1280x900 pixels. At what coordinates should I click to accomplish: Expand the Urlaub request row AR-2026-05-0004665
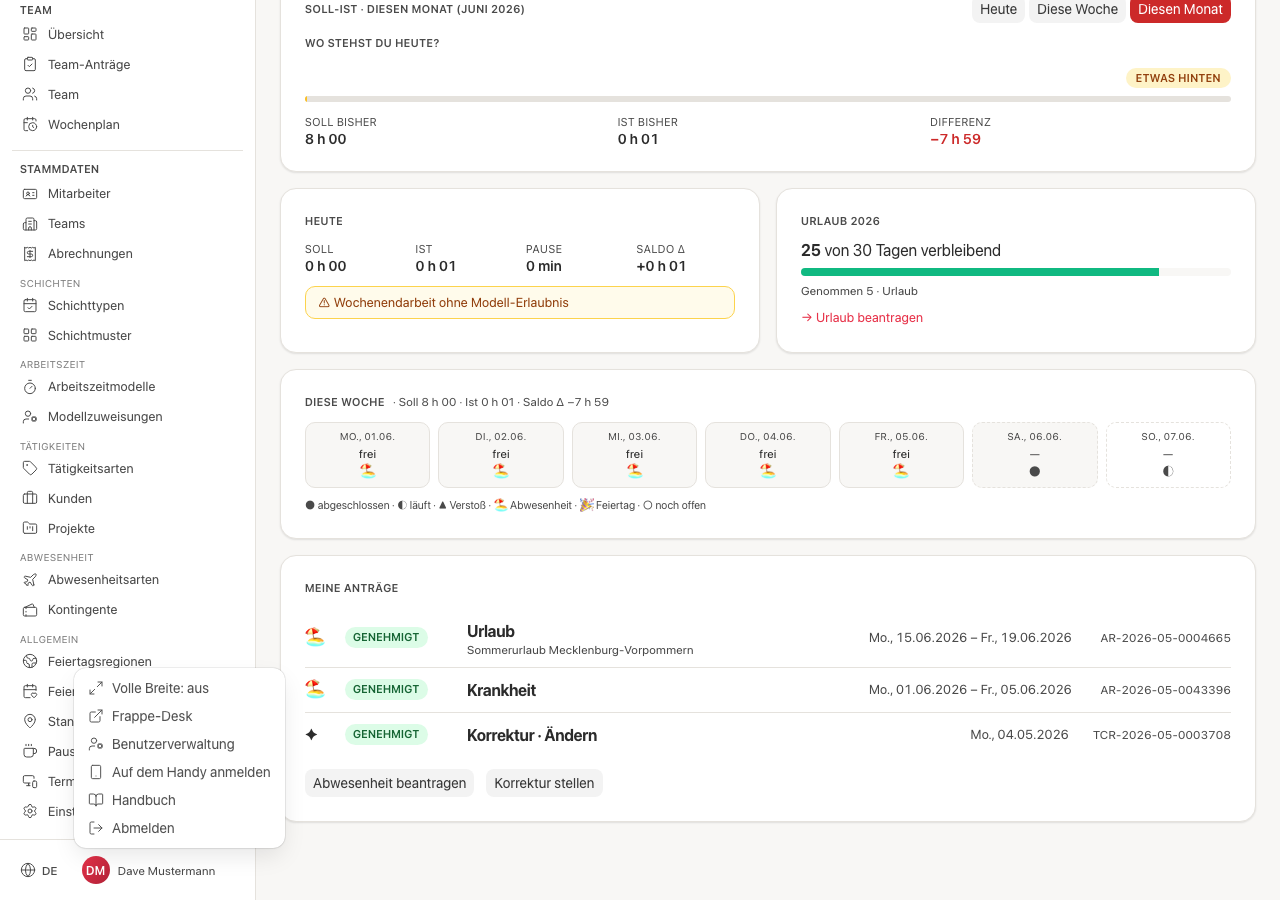pos(767,638)
